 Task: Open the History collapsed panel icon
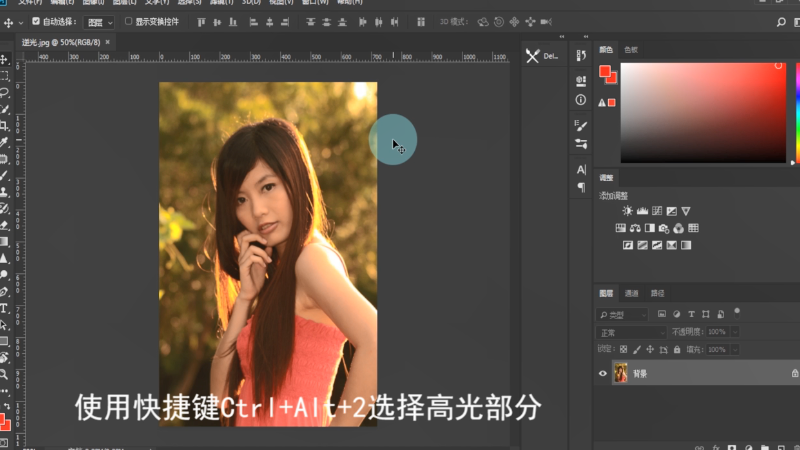point(581,55)
